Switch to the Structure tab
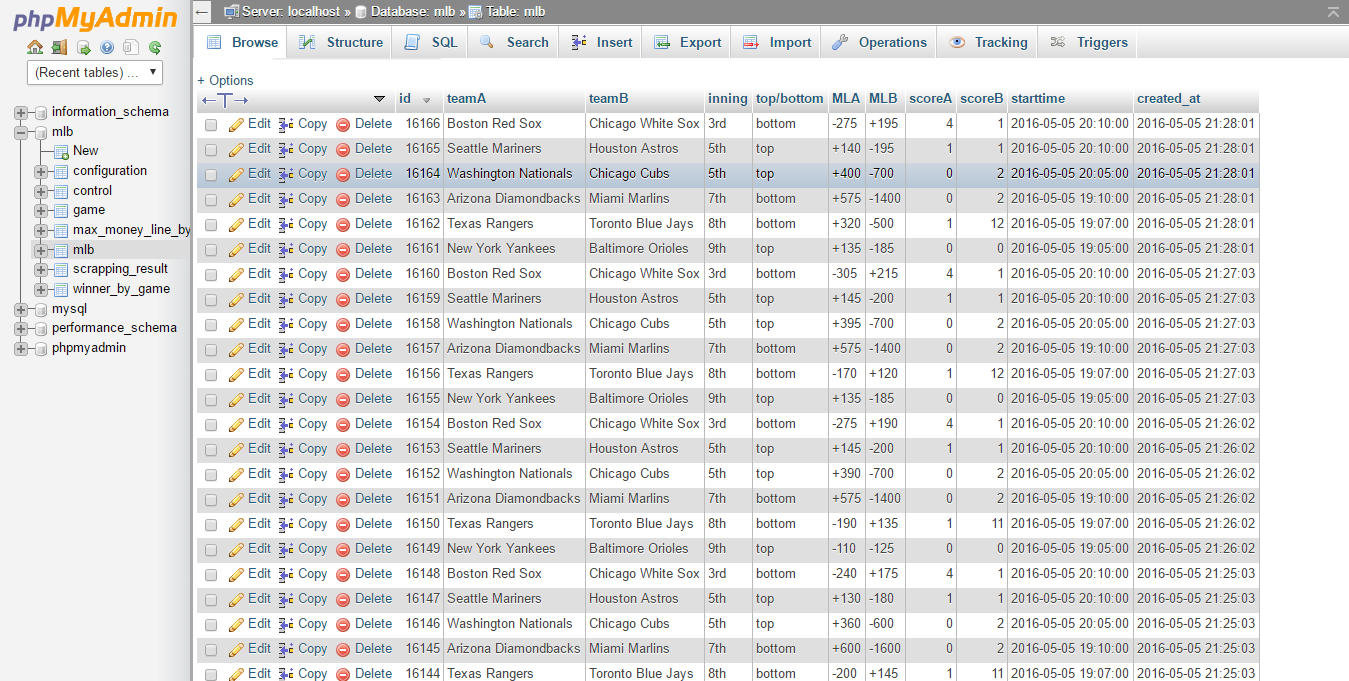 pyautogui.click(x=342, y=42)
